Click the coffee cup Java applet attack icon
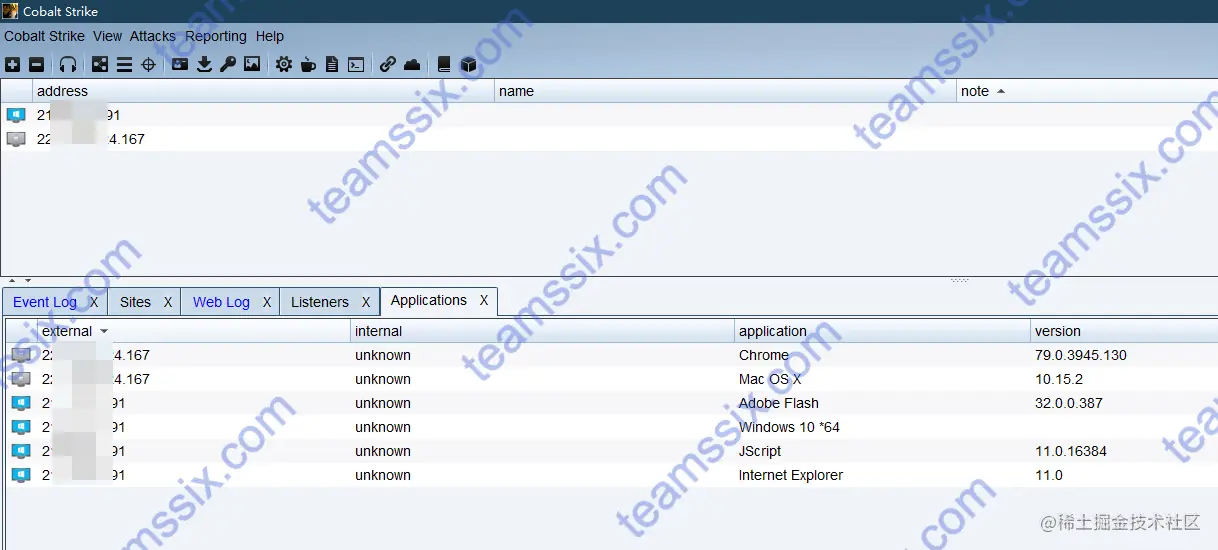Viewport: 1218px width, 550px height. (308, 64)
